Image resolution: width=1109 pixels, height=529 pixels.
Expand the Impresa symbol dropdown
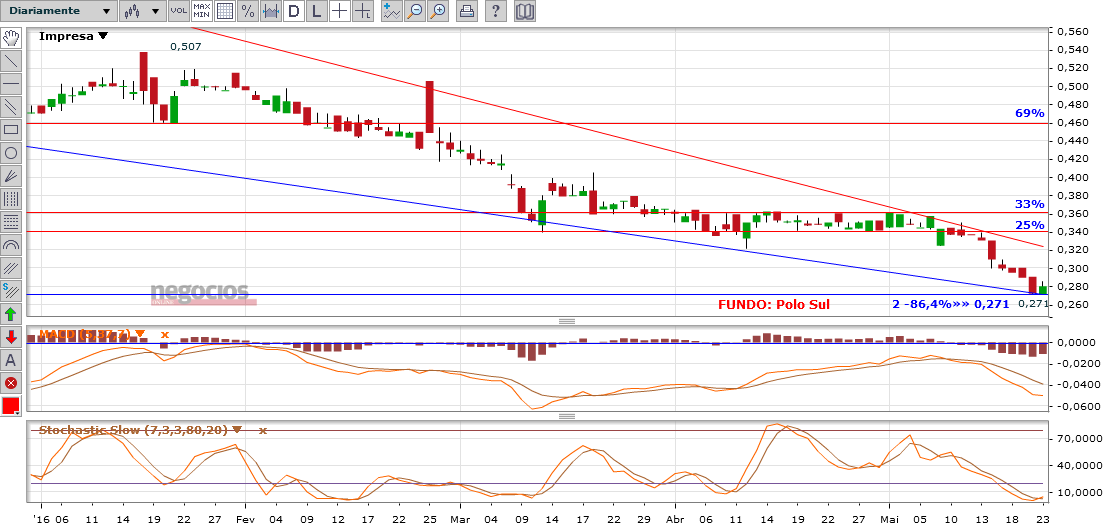click(103, 36)
